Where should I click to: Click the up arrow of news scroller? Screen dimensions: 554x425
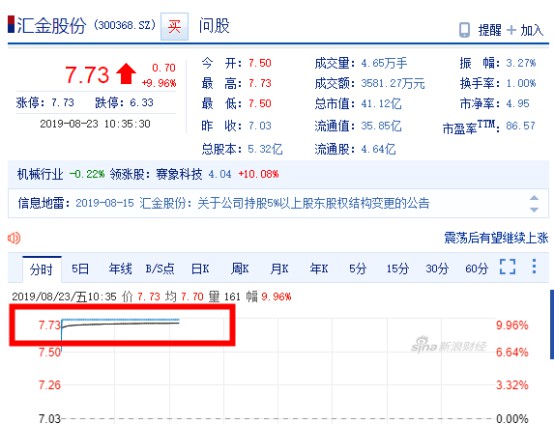(534, 198)
